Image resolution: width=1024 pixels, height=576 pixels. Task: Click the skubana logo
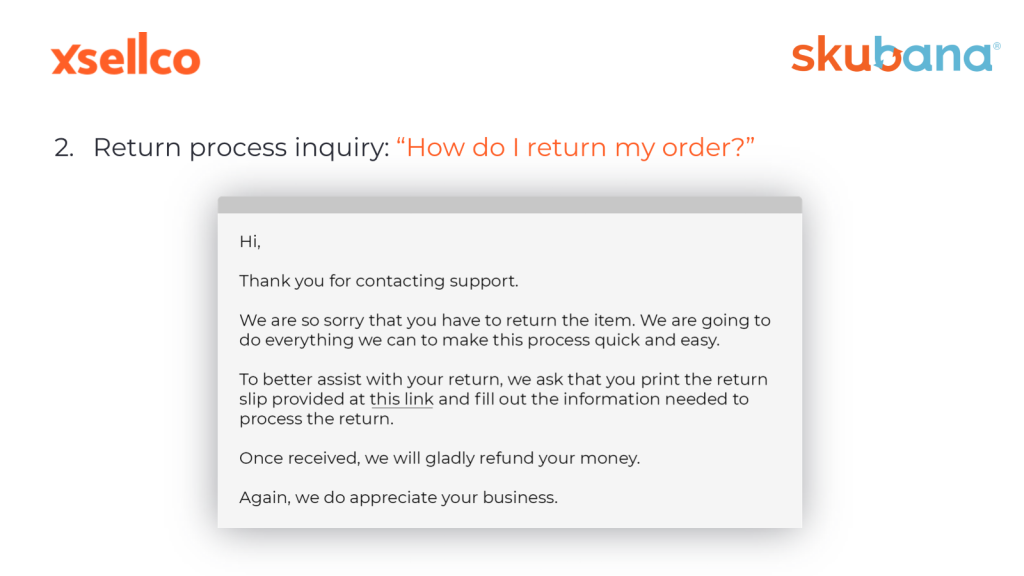point(895,54)
